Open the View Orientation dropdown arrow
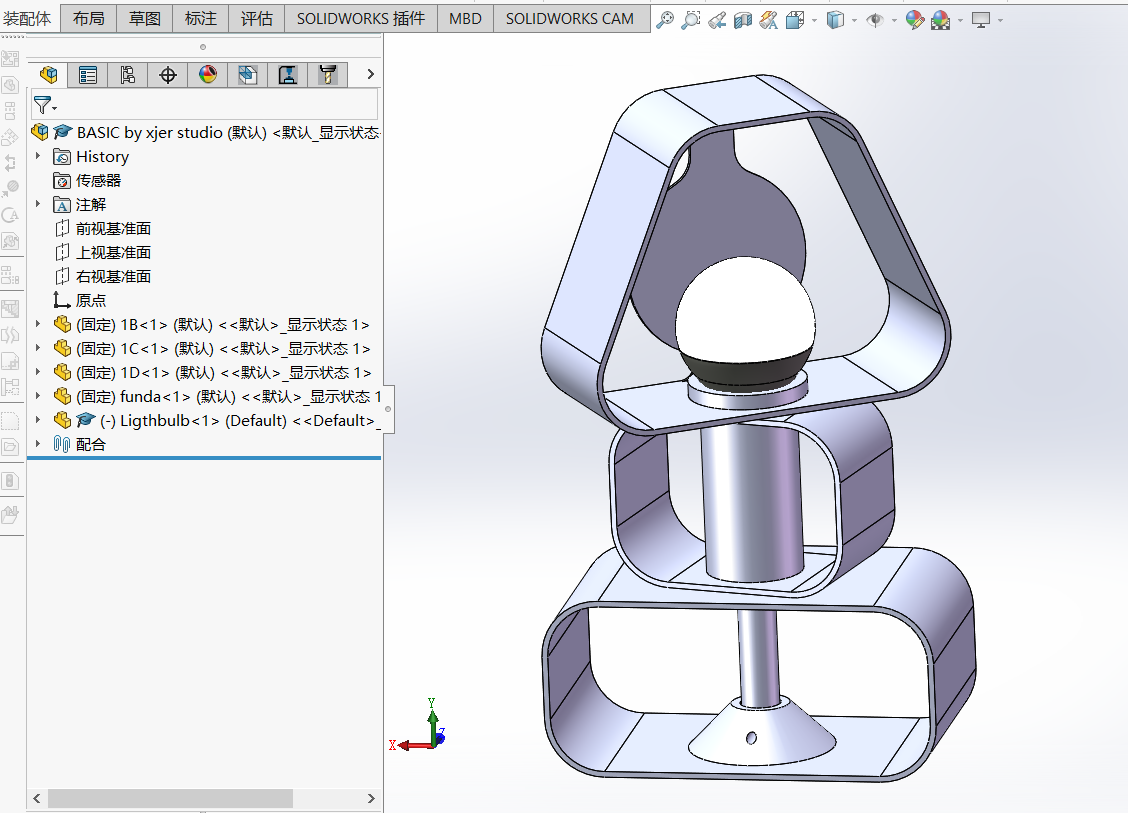The image size is (1128, 813). (814, 21)
